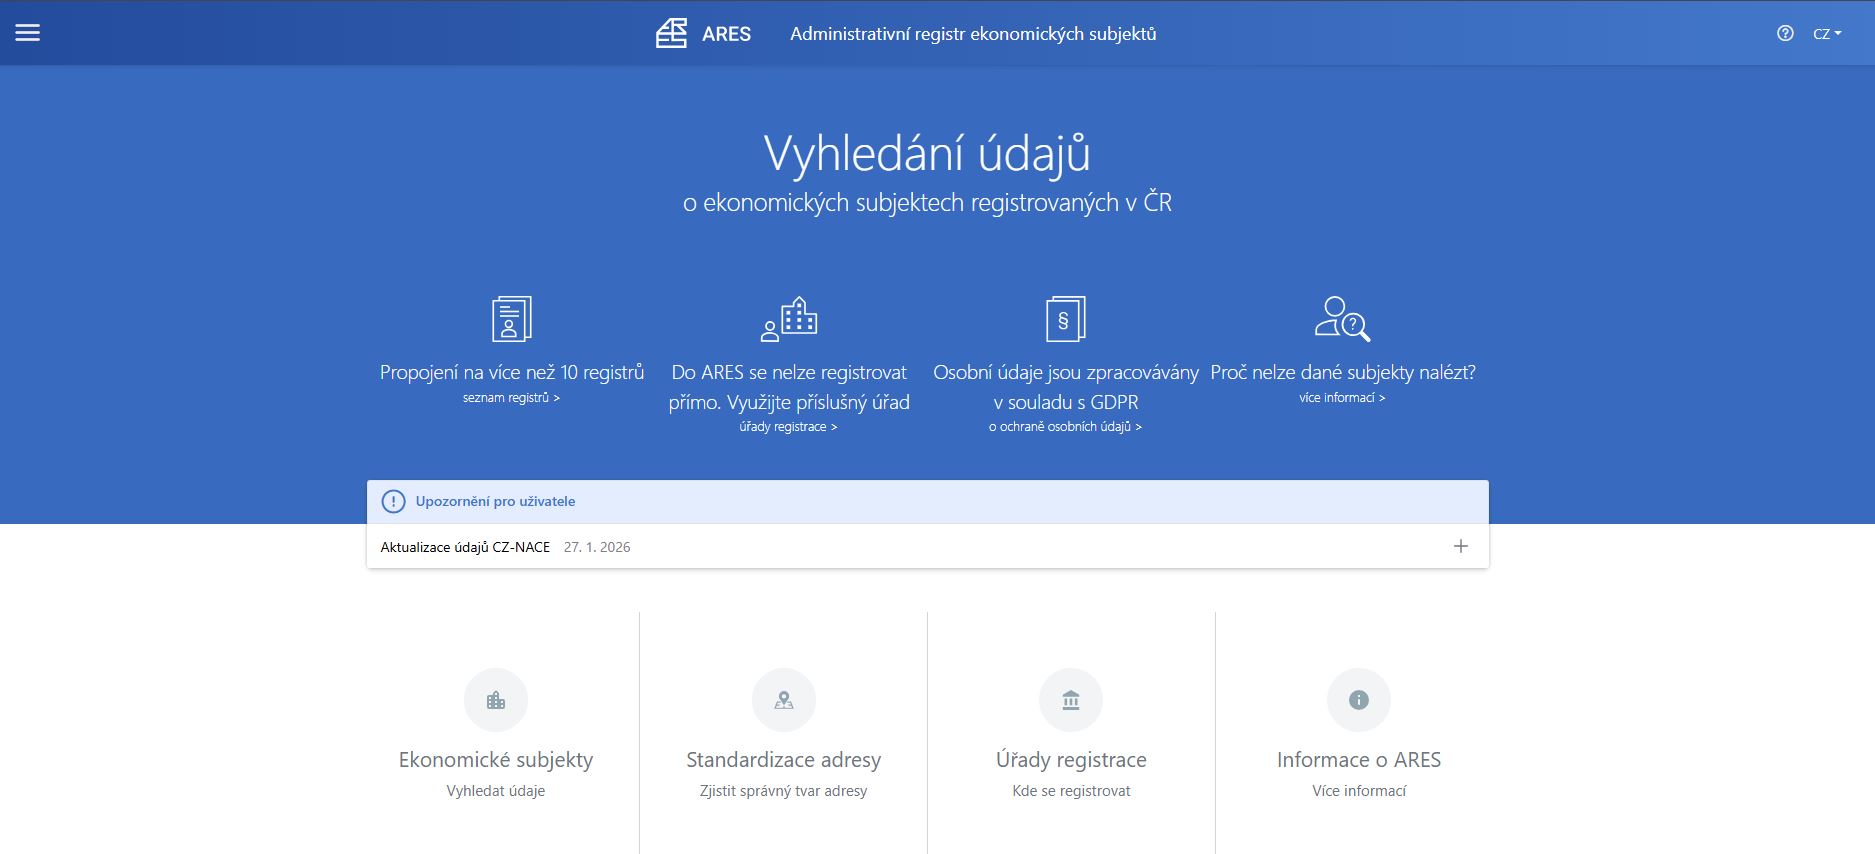
Task: Open Úřady registrace heading
Action: [x=1071, y=760]
